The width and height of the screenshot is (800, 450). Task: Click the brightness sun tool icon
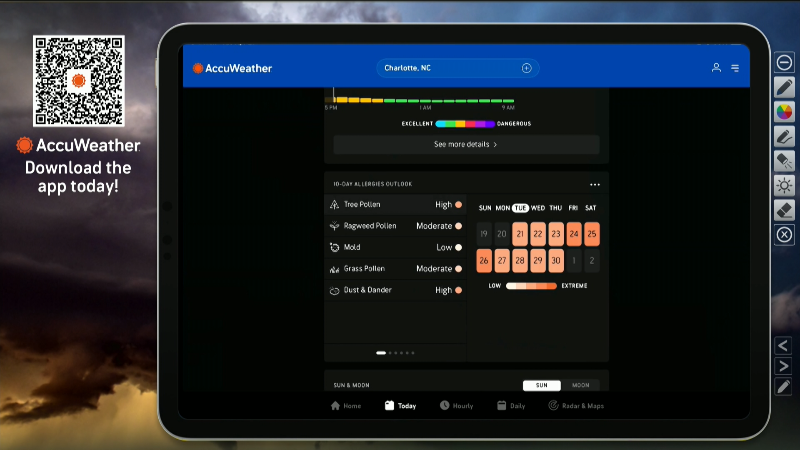785,185
